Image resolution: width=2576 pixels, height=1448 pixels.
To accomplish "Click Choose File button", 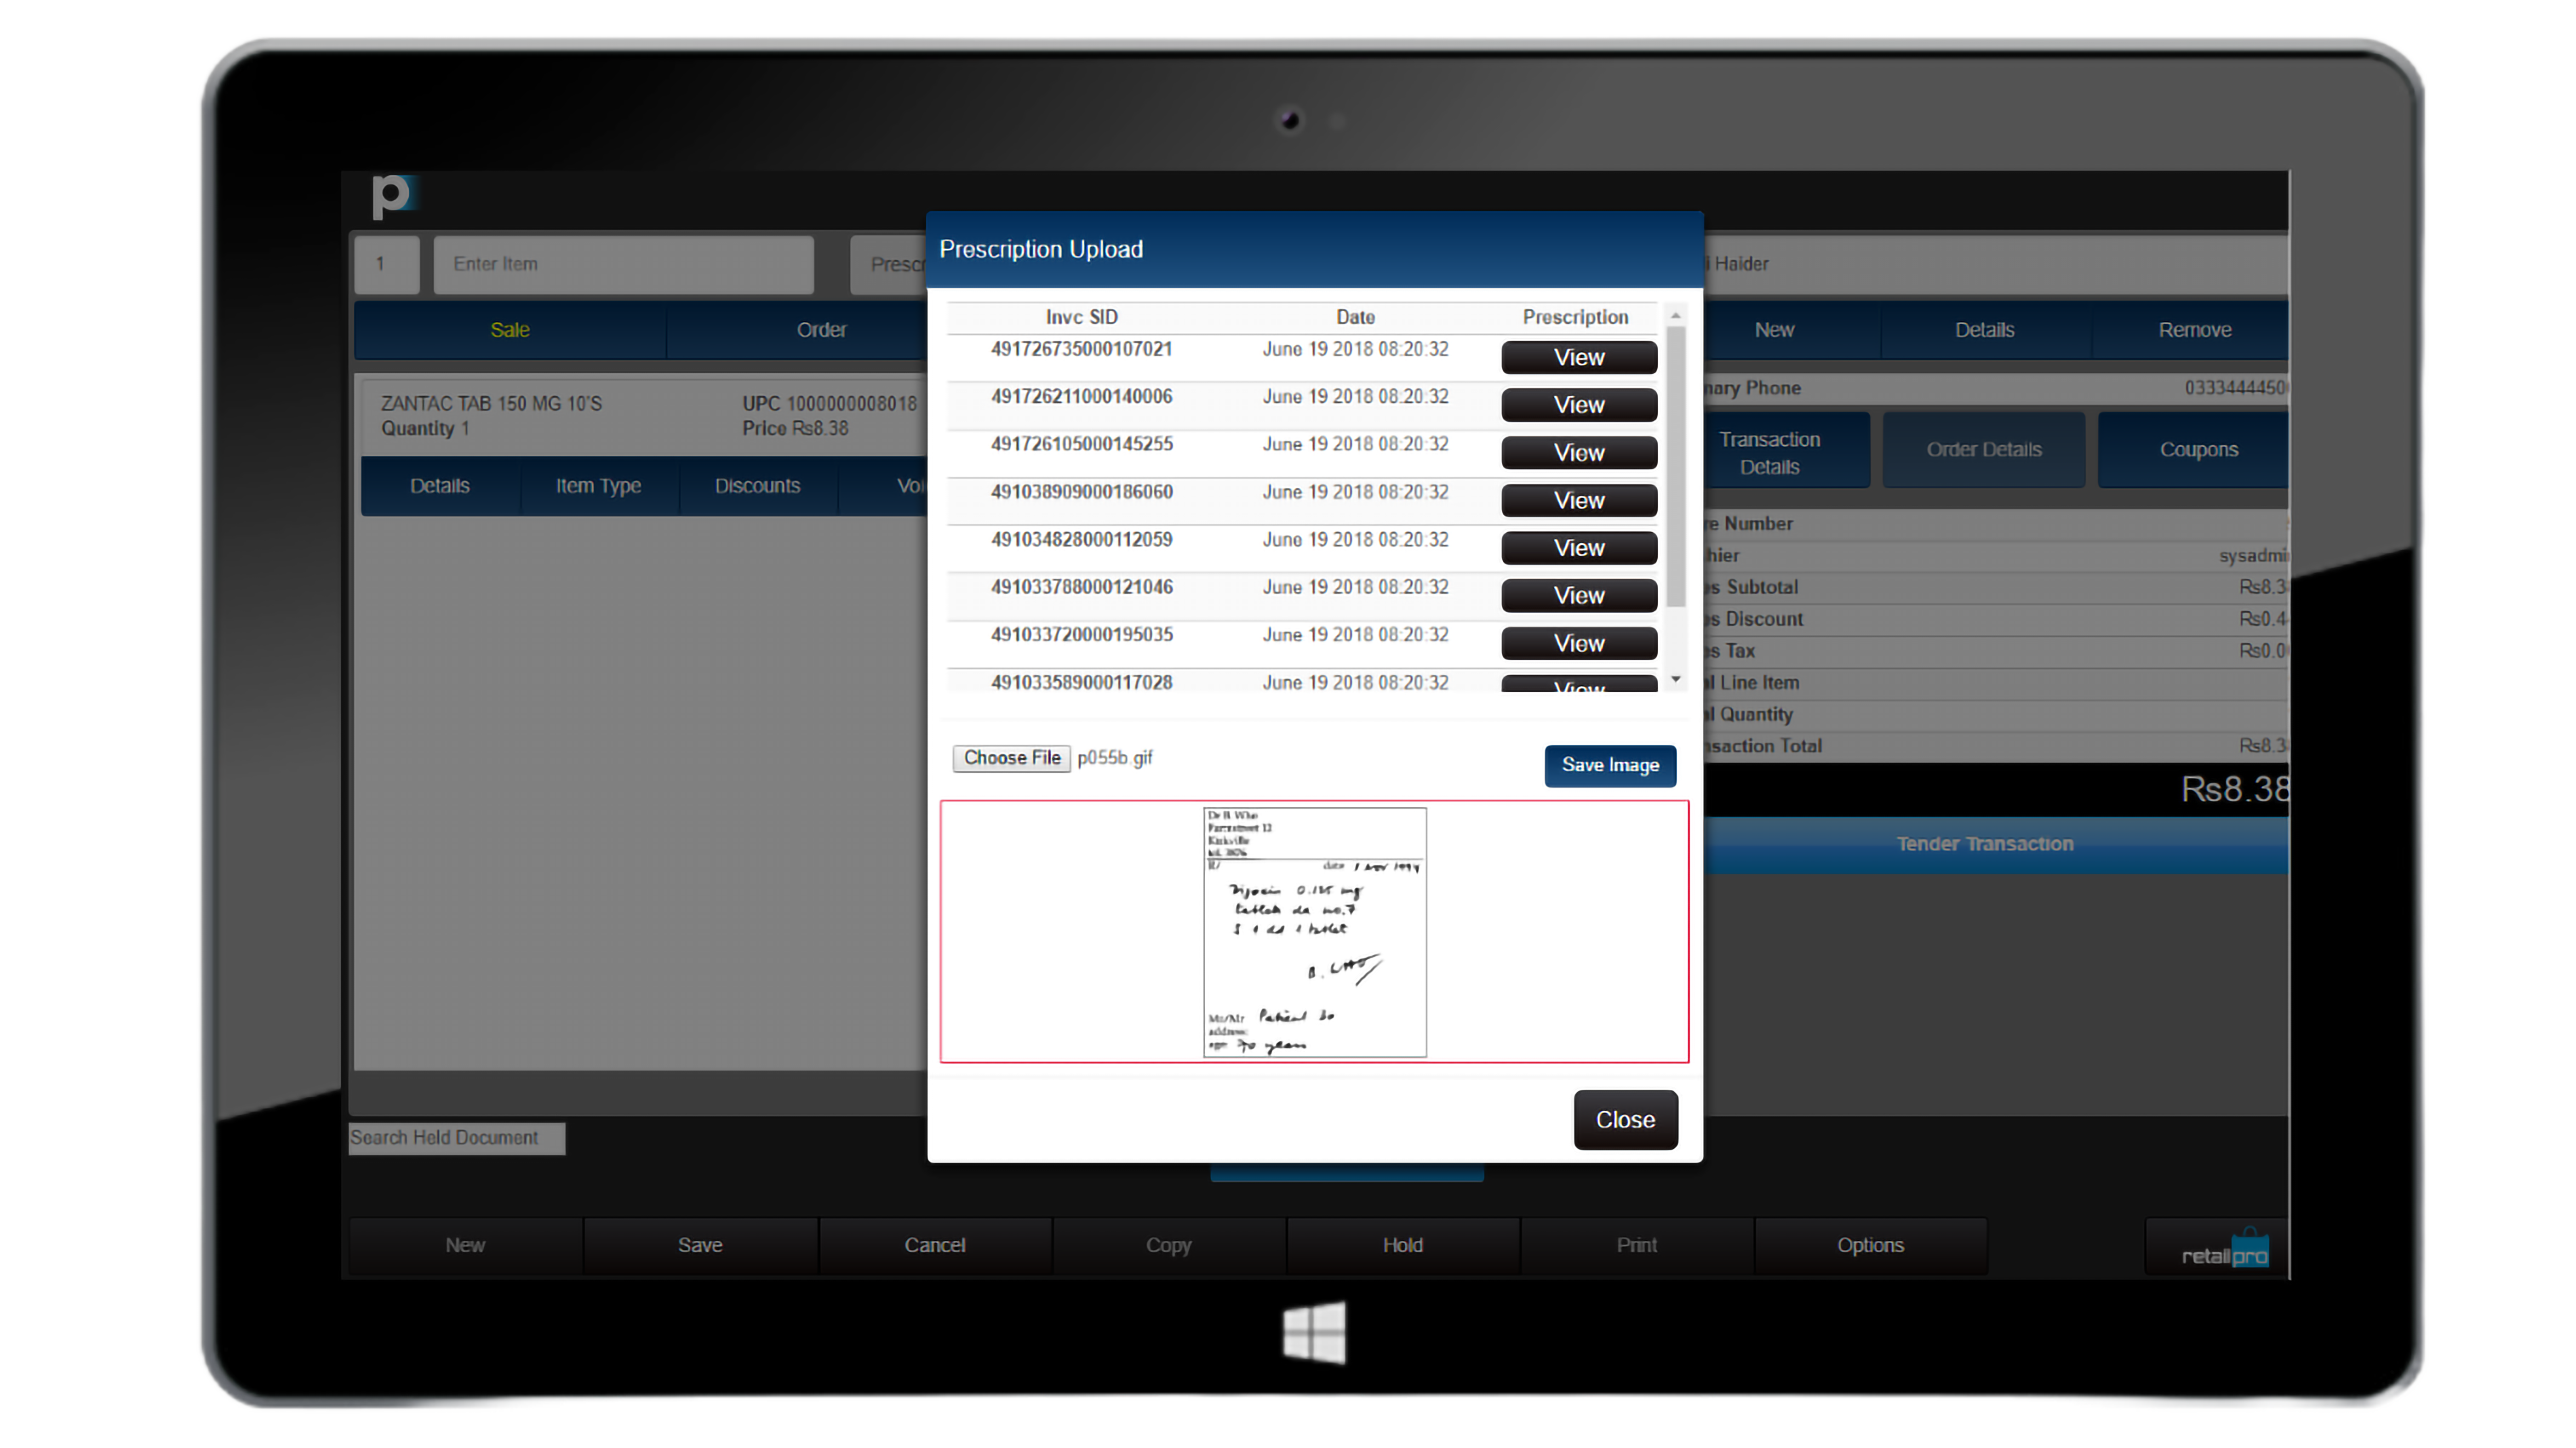I will (x=1011, y=758).
